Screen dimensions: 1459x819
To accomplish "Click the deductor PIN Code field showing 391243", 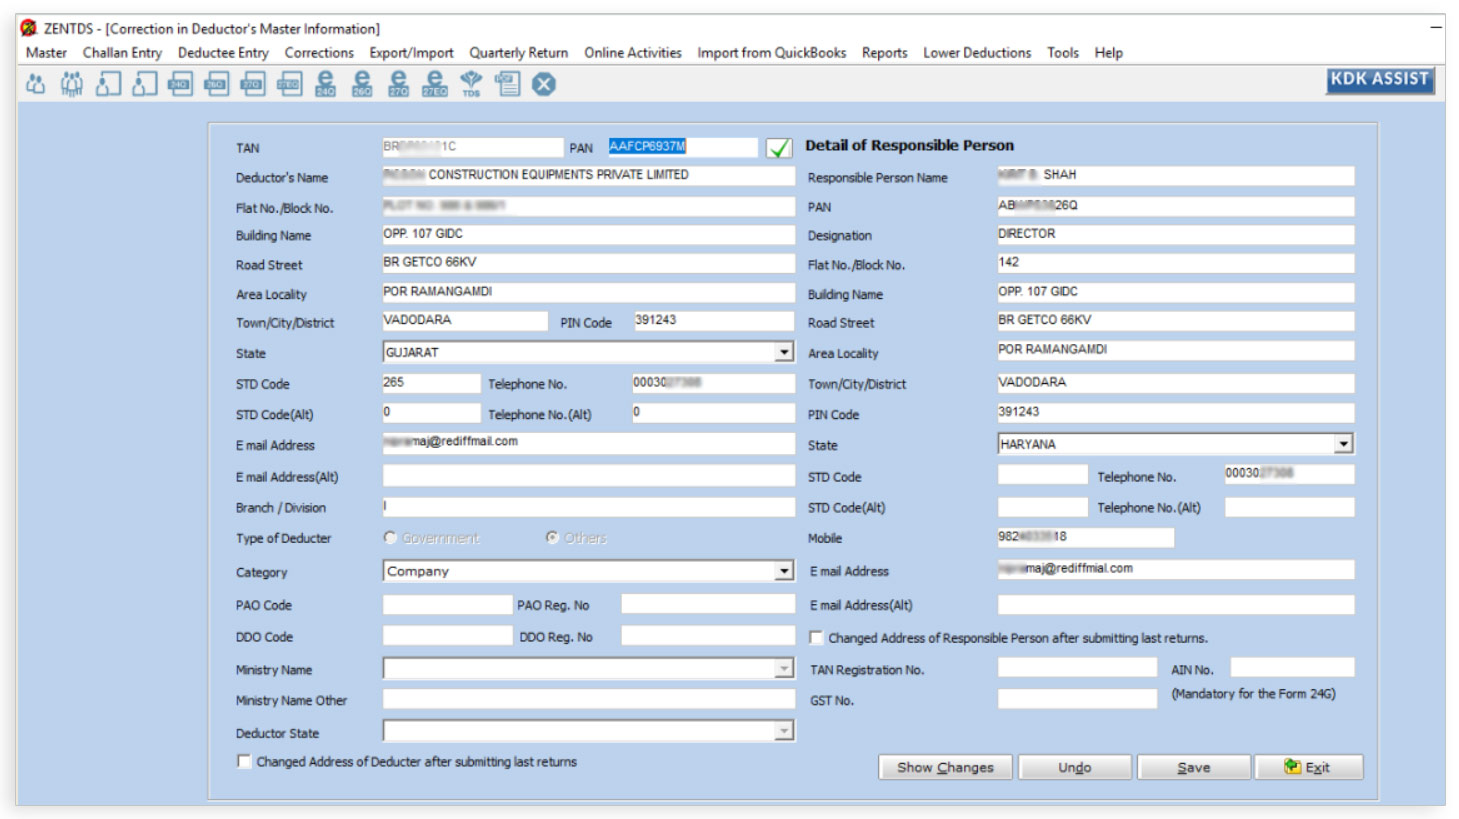I will [714, 321].
